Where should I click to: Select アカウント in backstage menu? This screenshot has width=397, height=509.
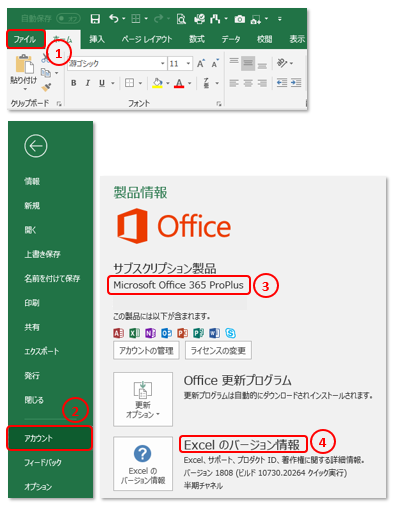pos(49,438)
